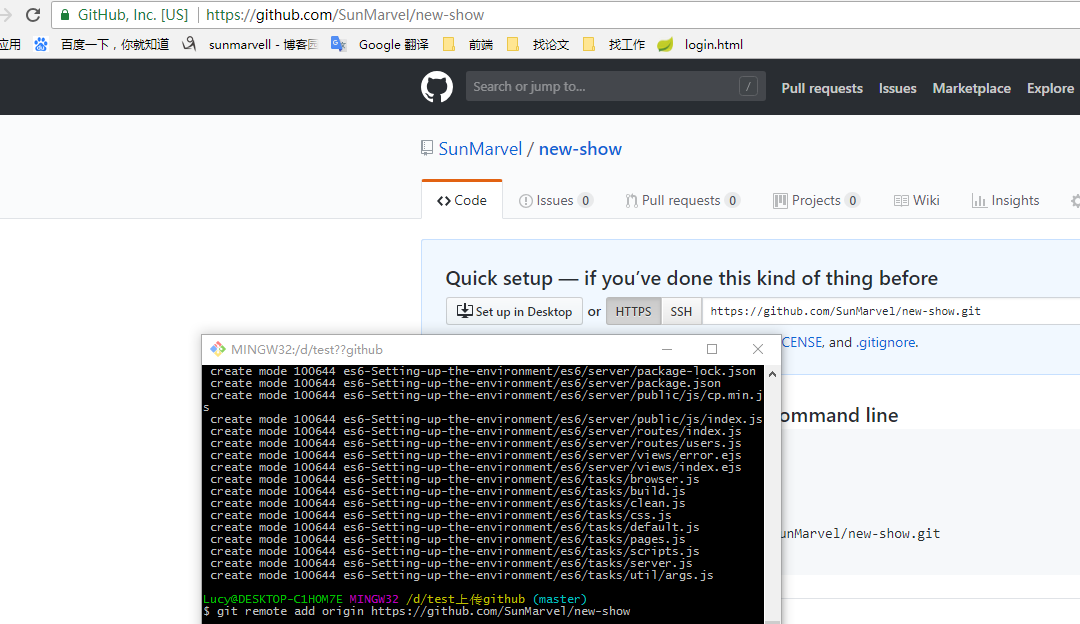The height and width of the screenshot is (624, 1080).
Task: Click the git remote add origin command line
Action: (x=417, y=612)
